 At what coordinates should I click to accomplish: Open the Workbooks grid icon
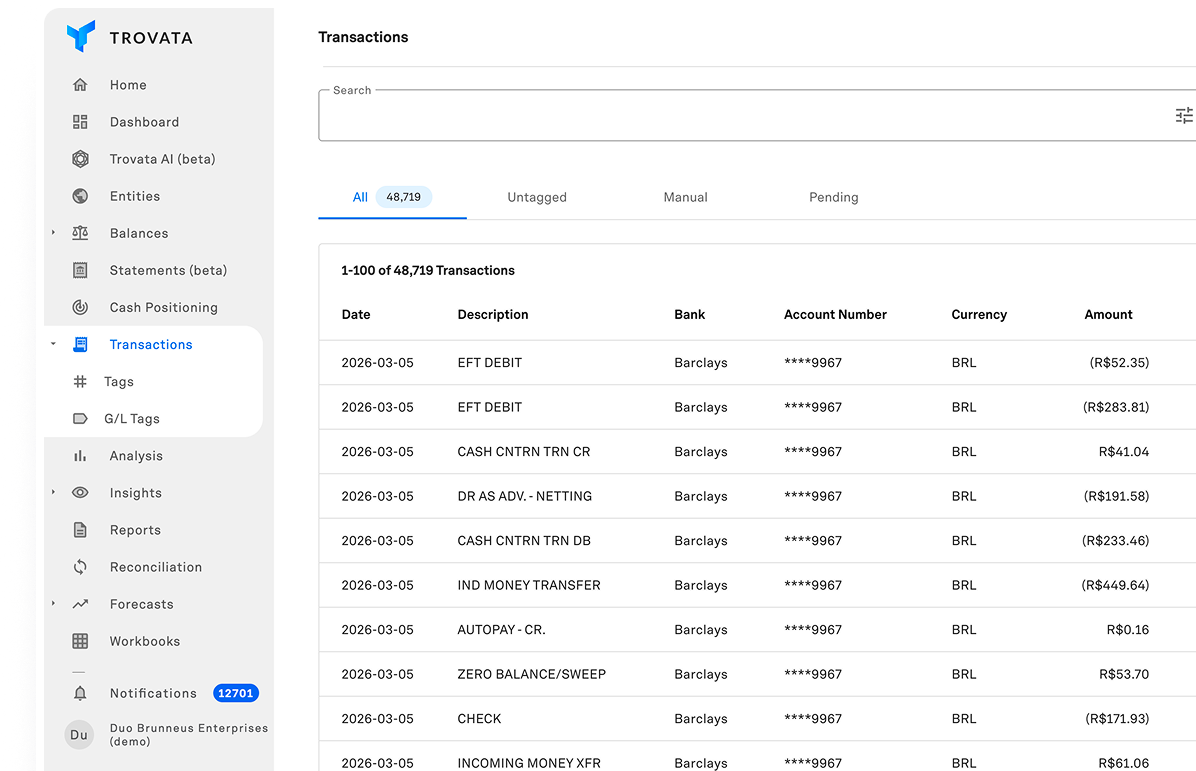click(80, 640)
